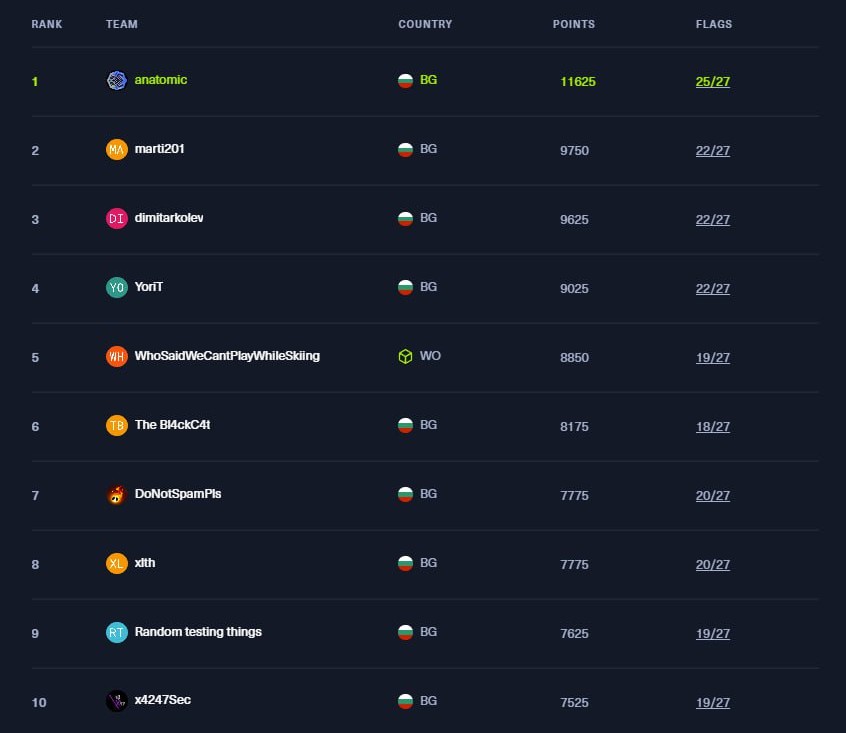This screenshot has width=846, height=733.
Task: Click dimitarkolev's pink DI avatar
Action: tap(117, 218)
